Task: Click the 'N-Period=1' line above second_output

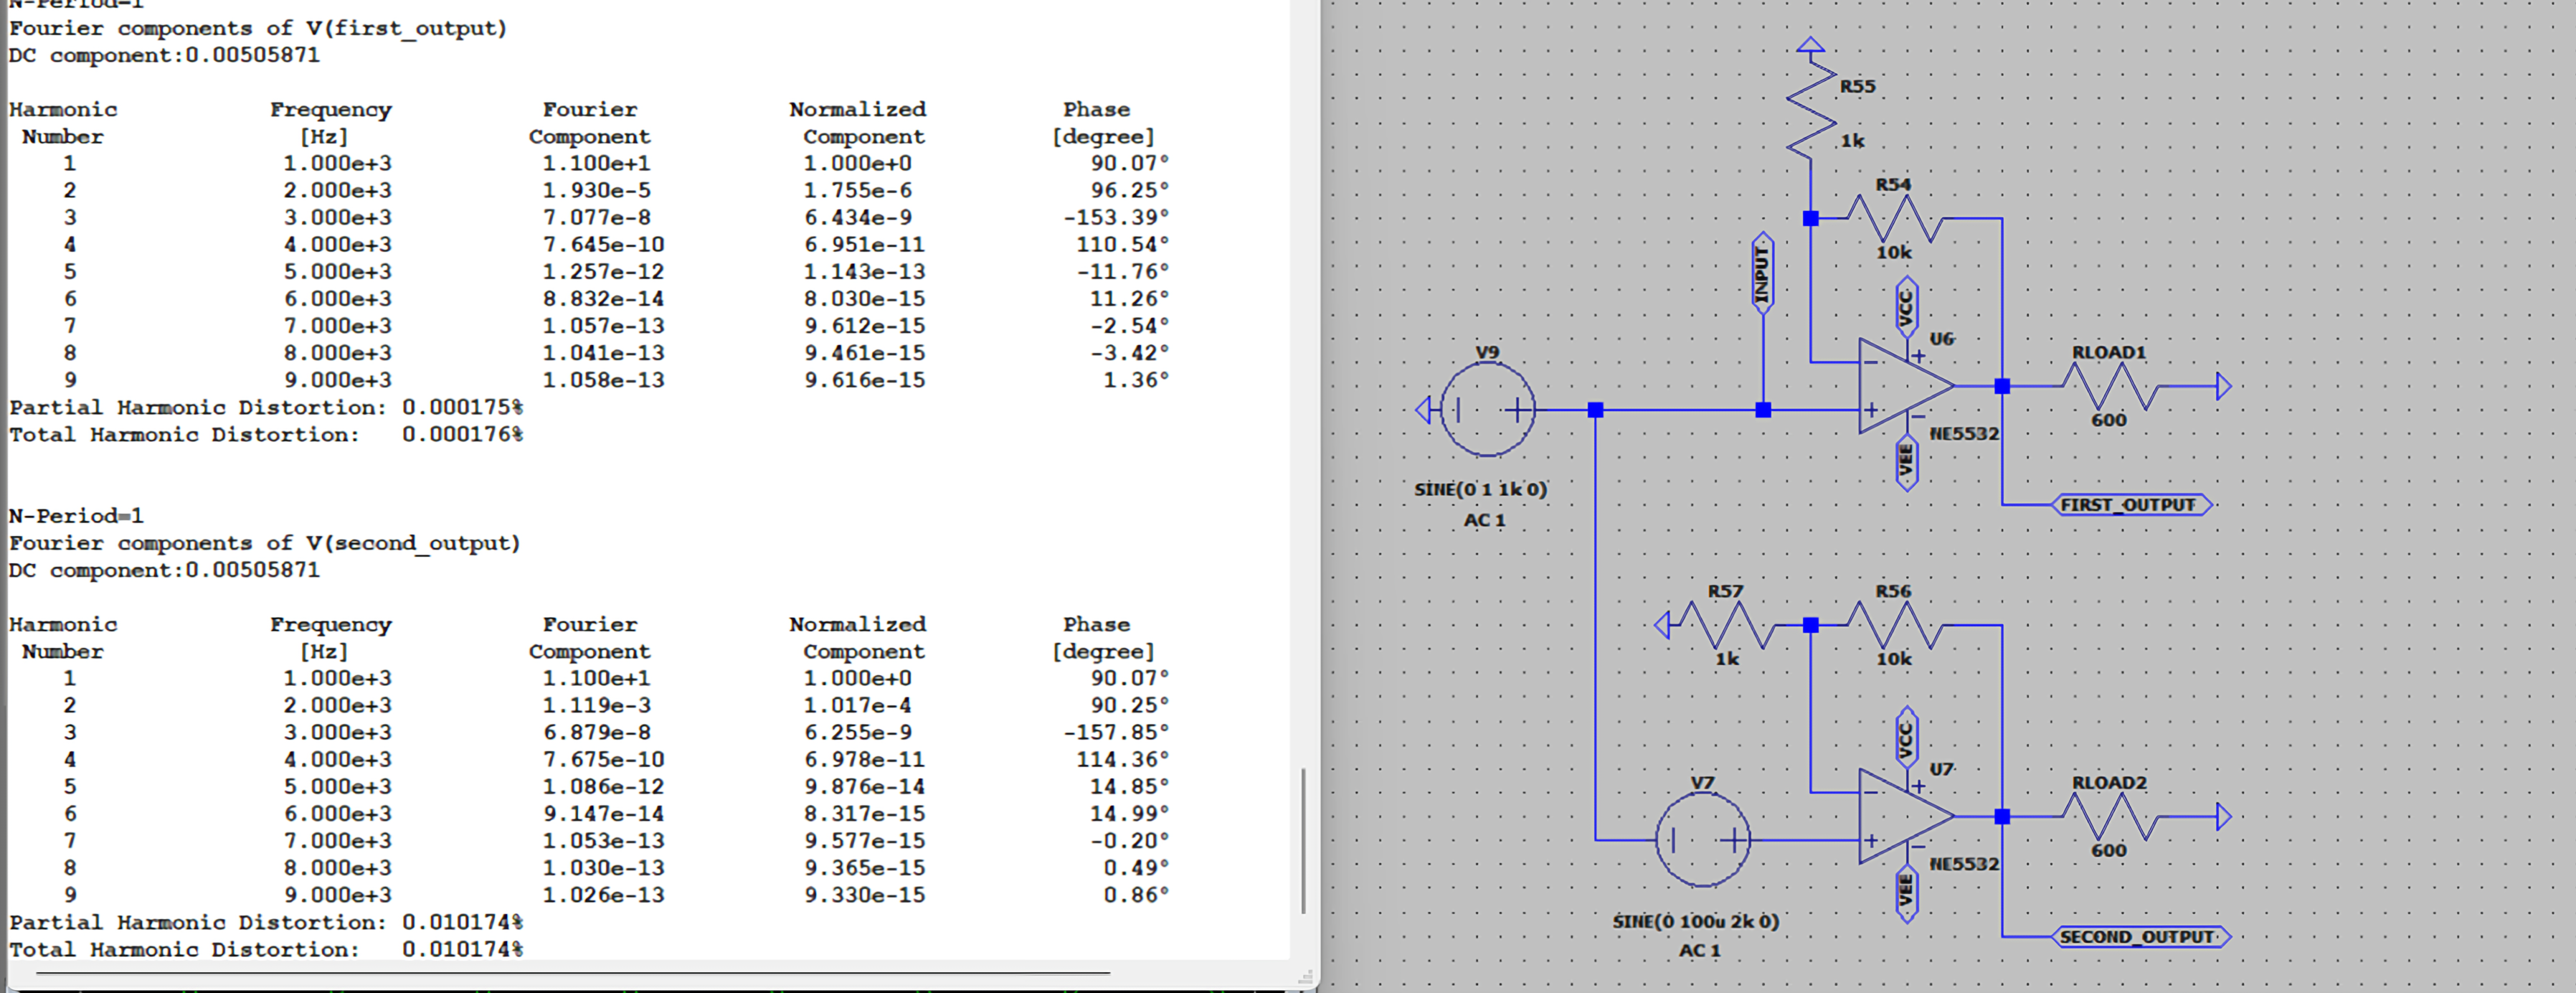Action: coord(76,516)
